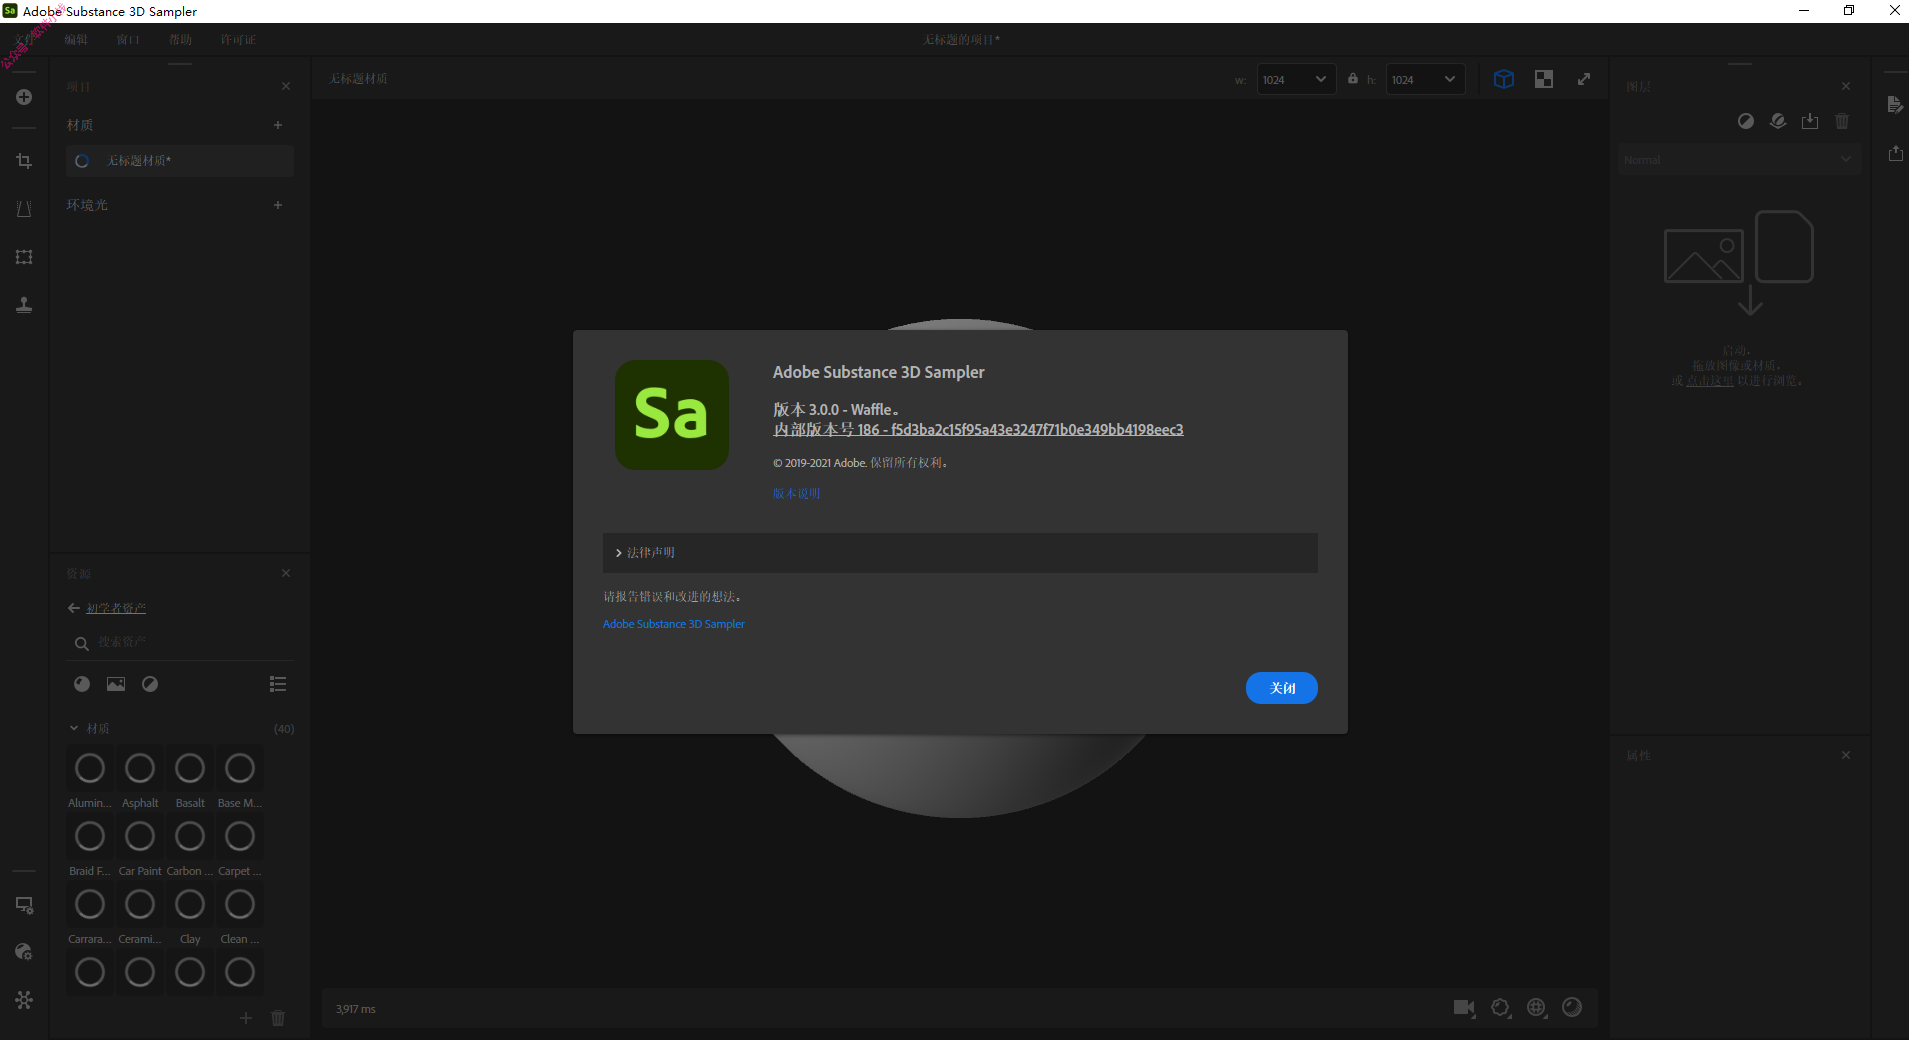Click the plus circle create icon in left sidebar
This screenshot has height=1040, width=1909.
[x=24, y=97]
